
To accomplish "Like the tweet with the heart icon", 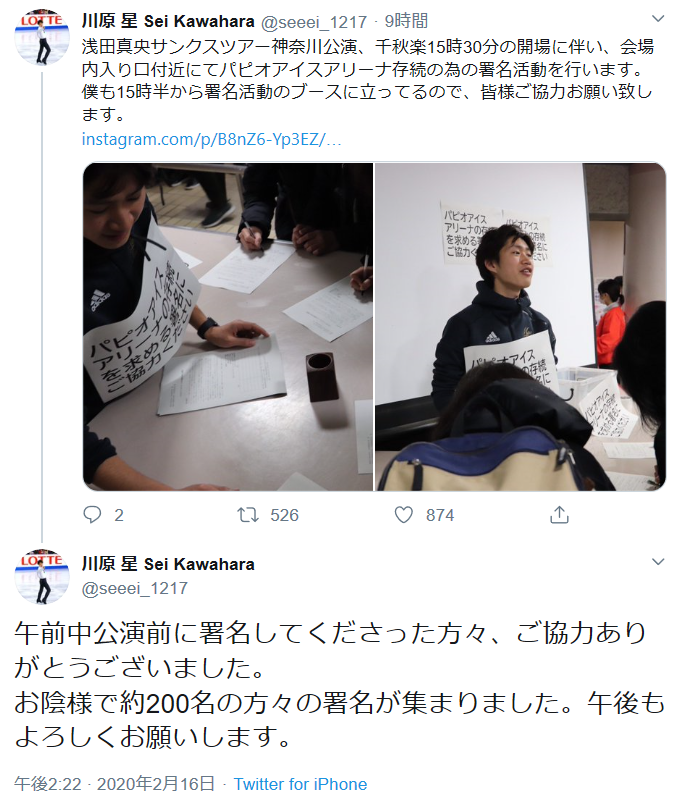I will pyautogui.click(x=404, y=515).
